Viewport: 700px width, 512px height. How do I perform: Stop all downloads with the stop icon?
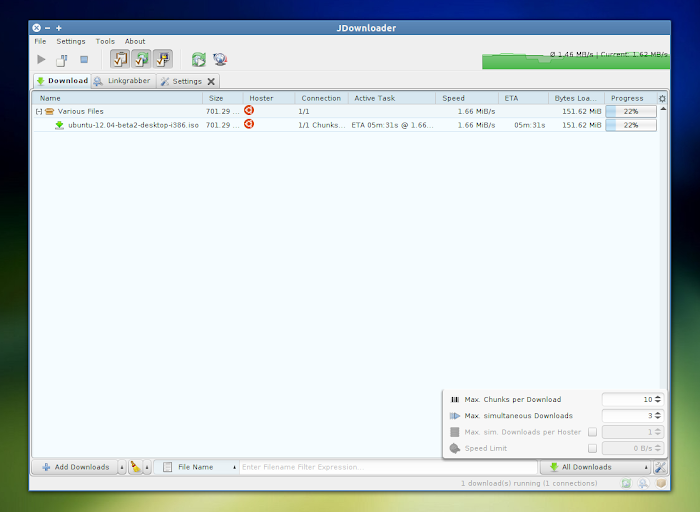coord(84,59)
